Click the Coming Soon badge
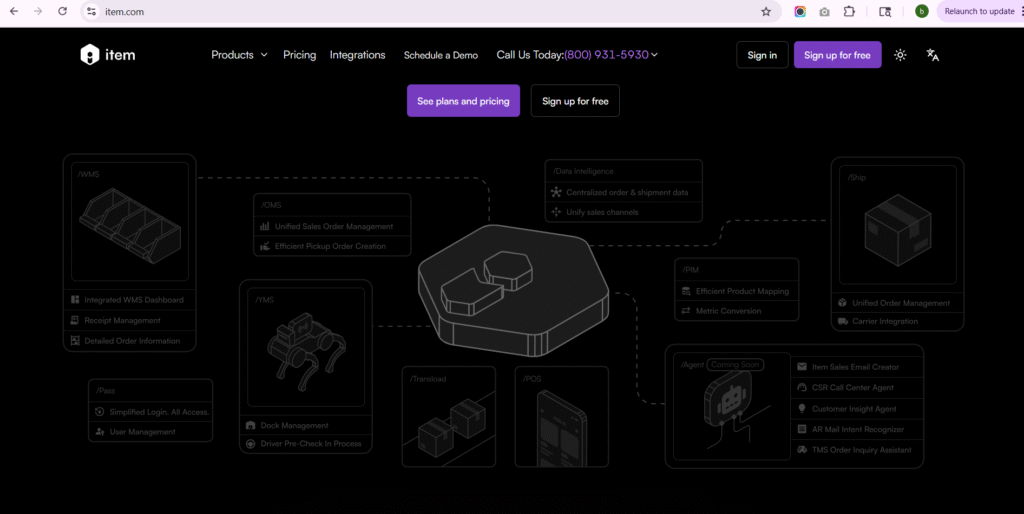Viewport: 1024px width, 514px height. [x=735, y=364]
